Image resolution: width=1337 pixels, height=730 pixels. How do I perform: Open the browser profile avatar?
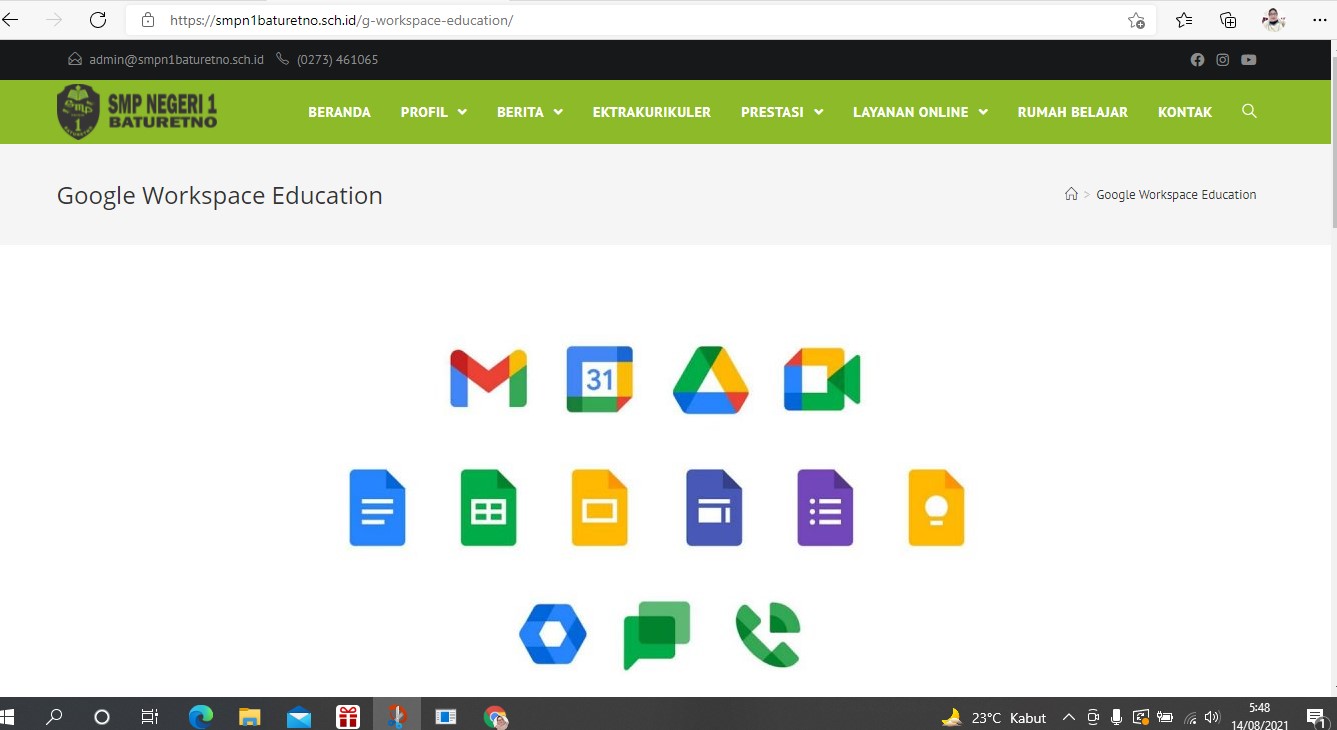click(x=1273, y=20)
